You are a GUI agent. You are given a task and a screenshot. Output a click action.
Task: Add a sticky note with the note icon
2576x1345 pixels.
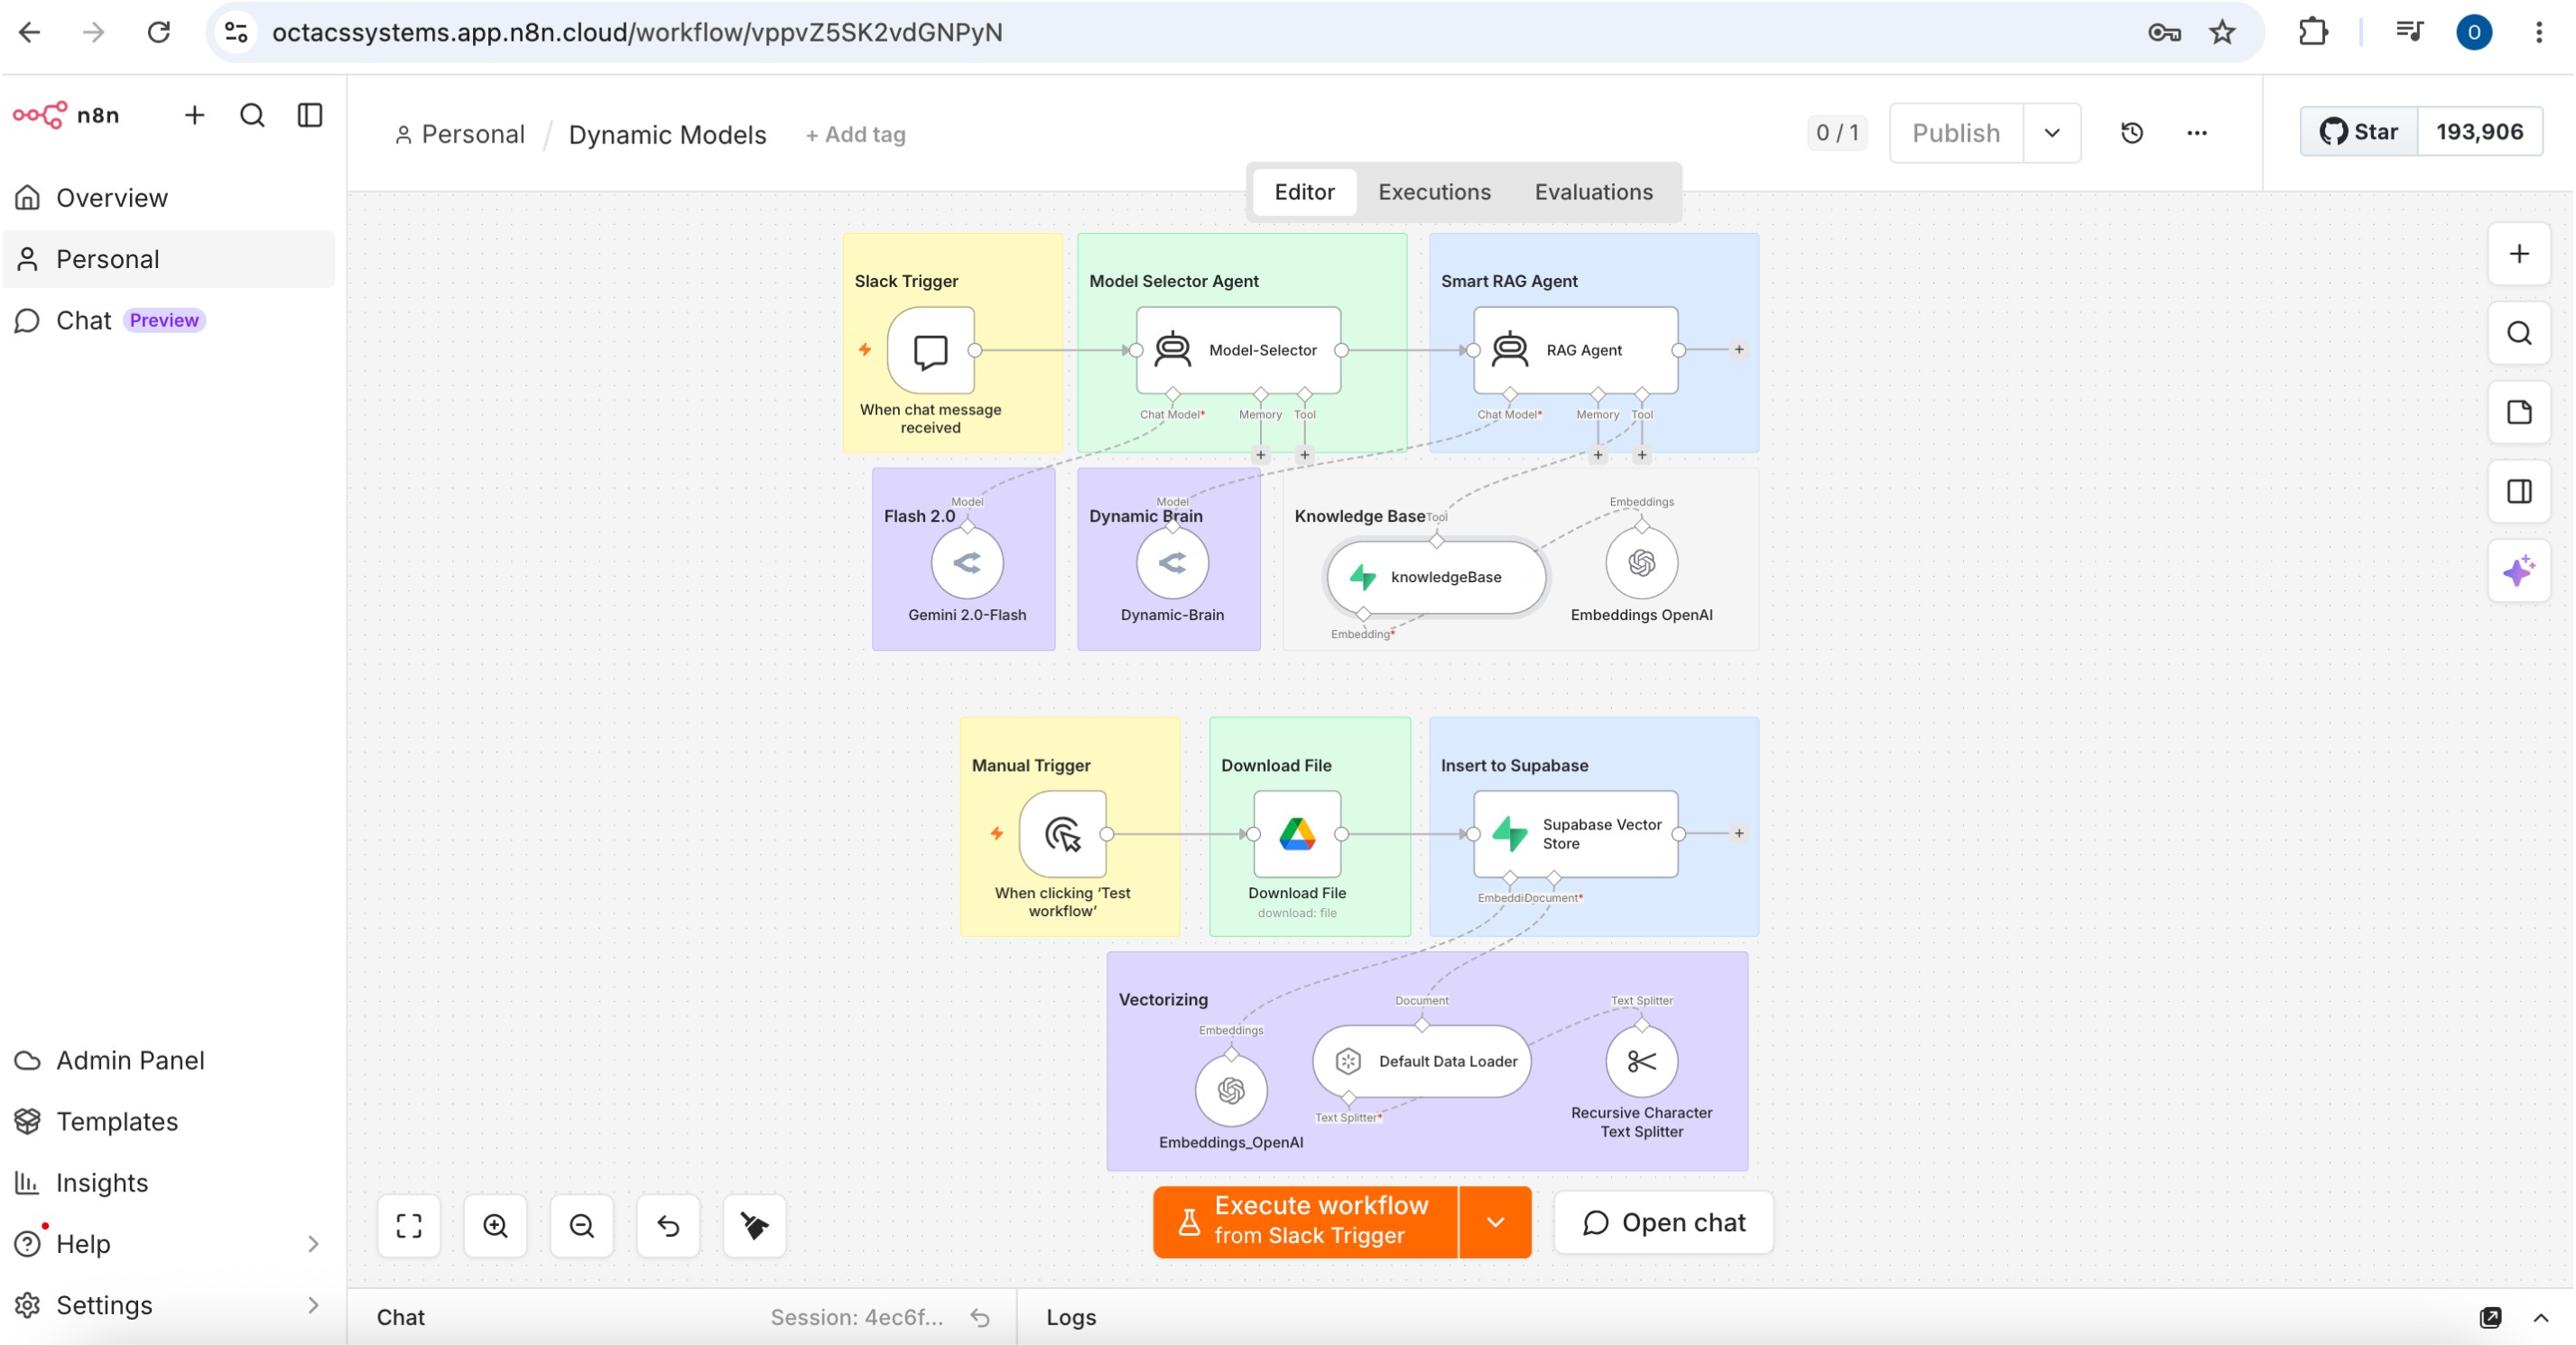point(2519,413)
